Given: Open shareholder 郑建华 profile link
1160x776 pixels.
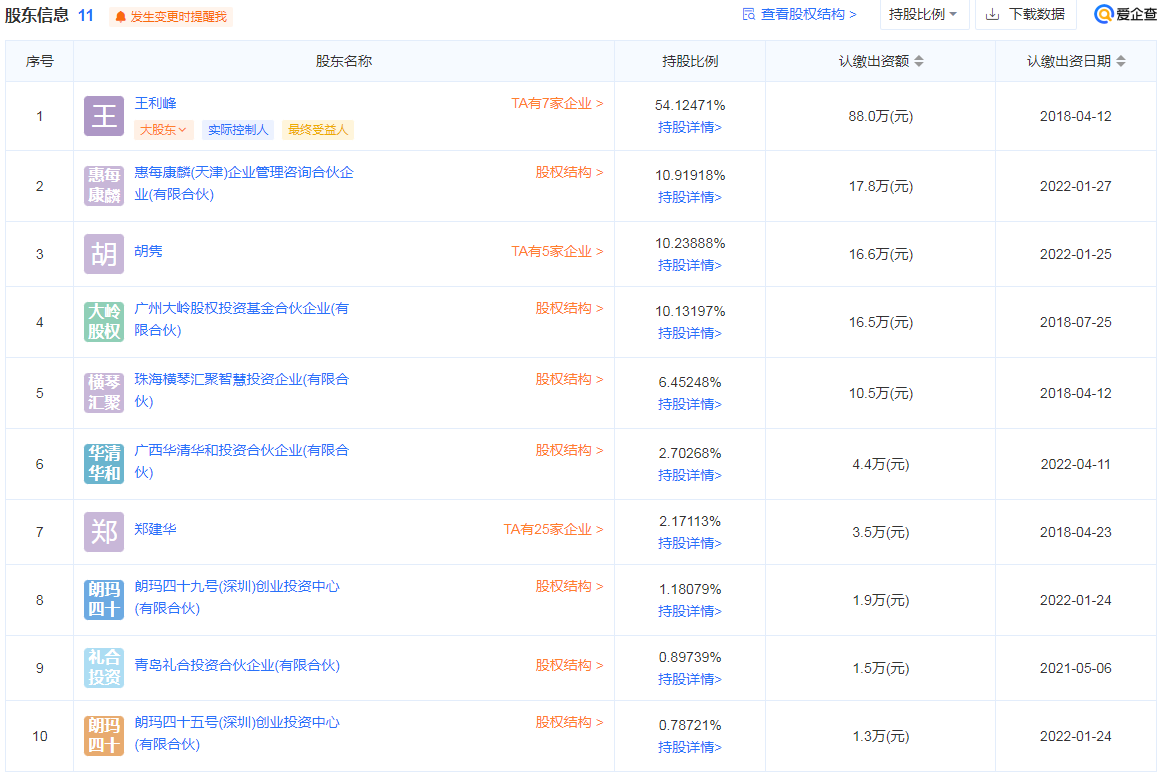Looking at the screenshot, I should [x=155, y=529].
